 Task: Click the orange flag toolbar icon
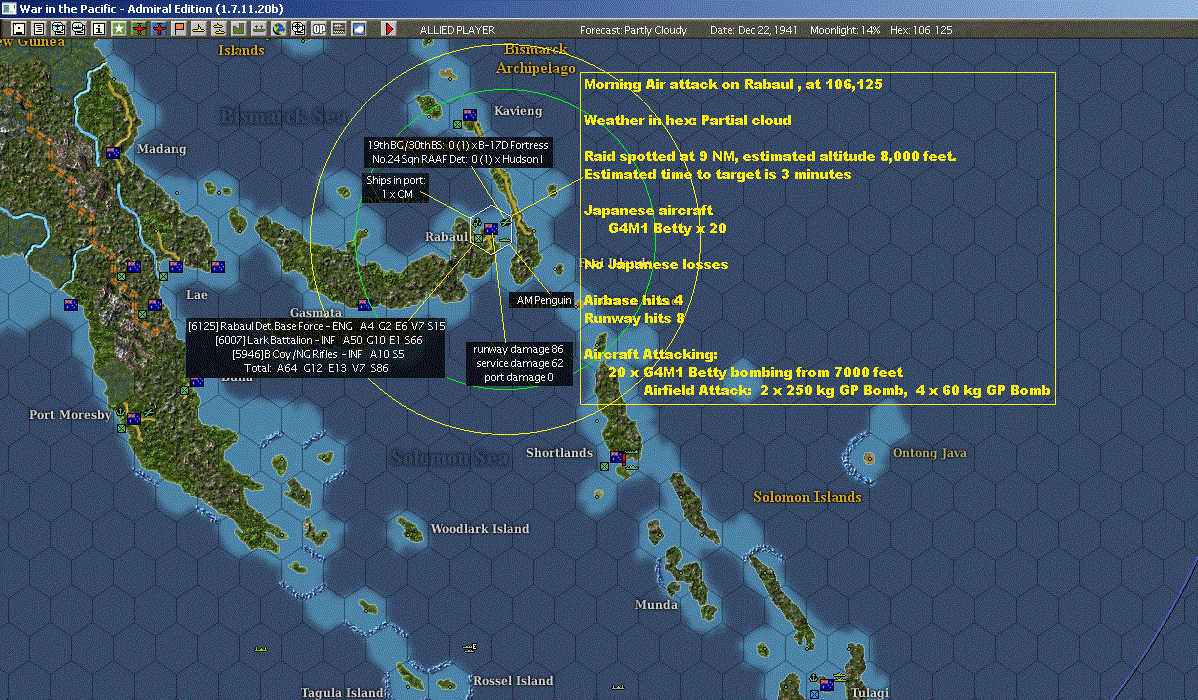179,29
